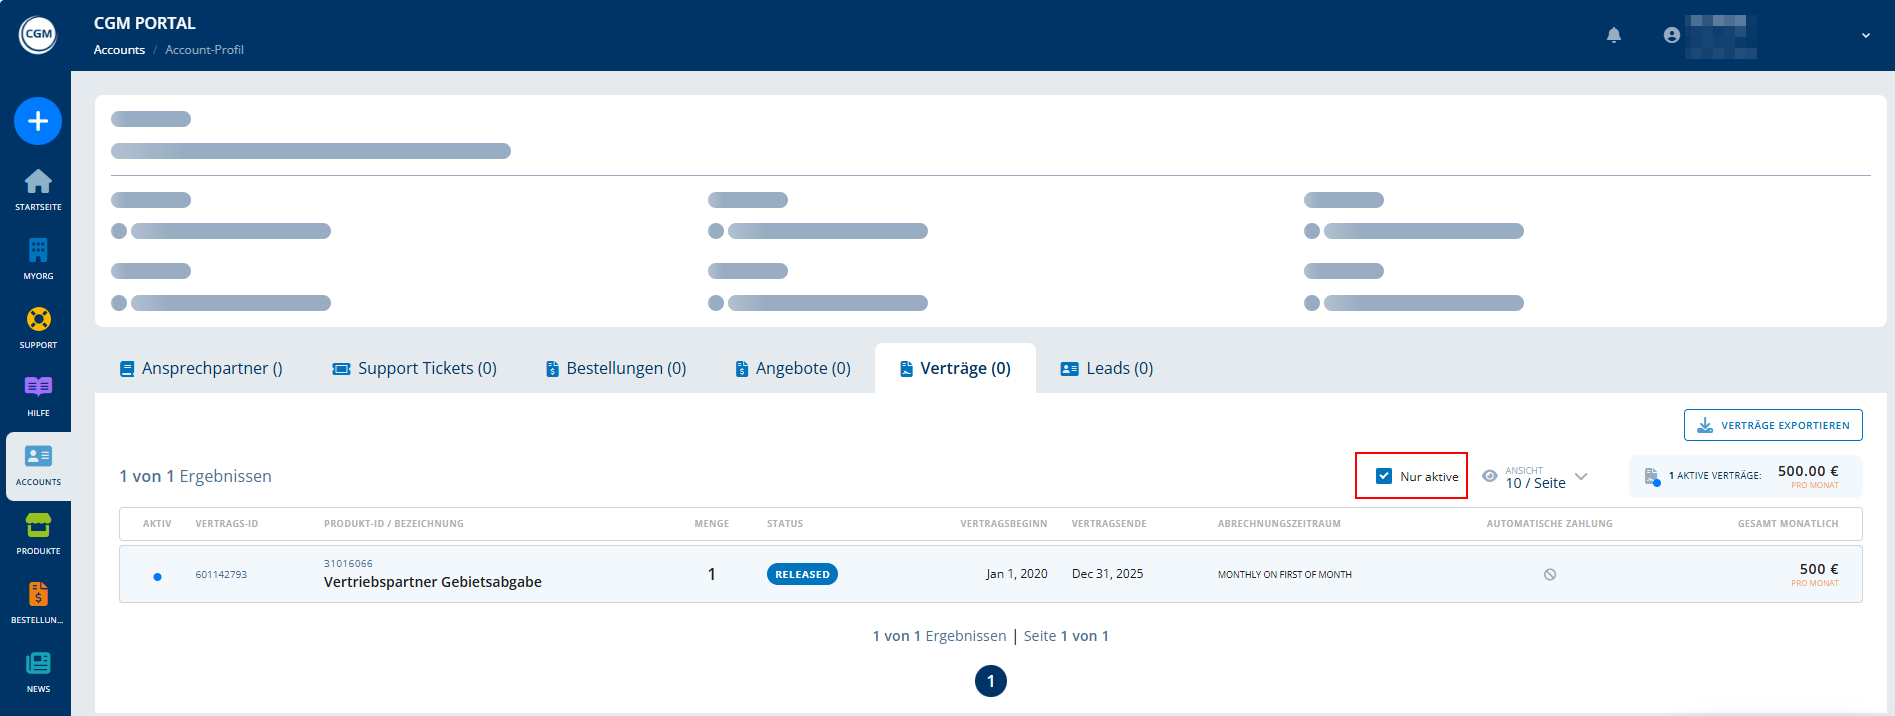
Task: Click Account-Profil breadcrumb
Action: (x=204, y=50)
